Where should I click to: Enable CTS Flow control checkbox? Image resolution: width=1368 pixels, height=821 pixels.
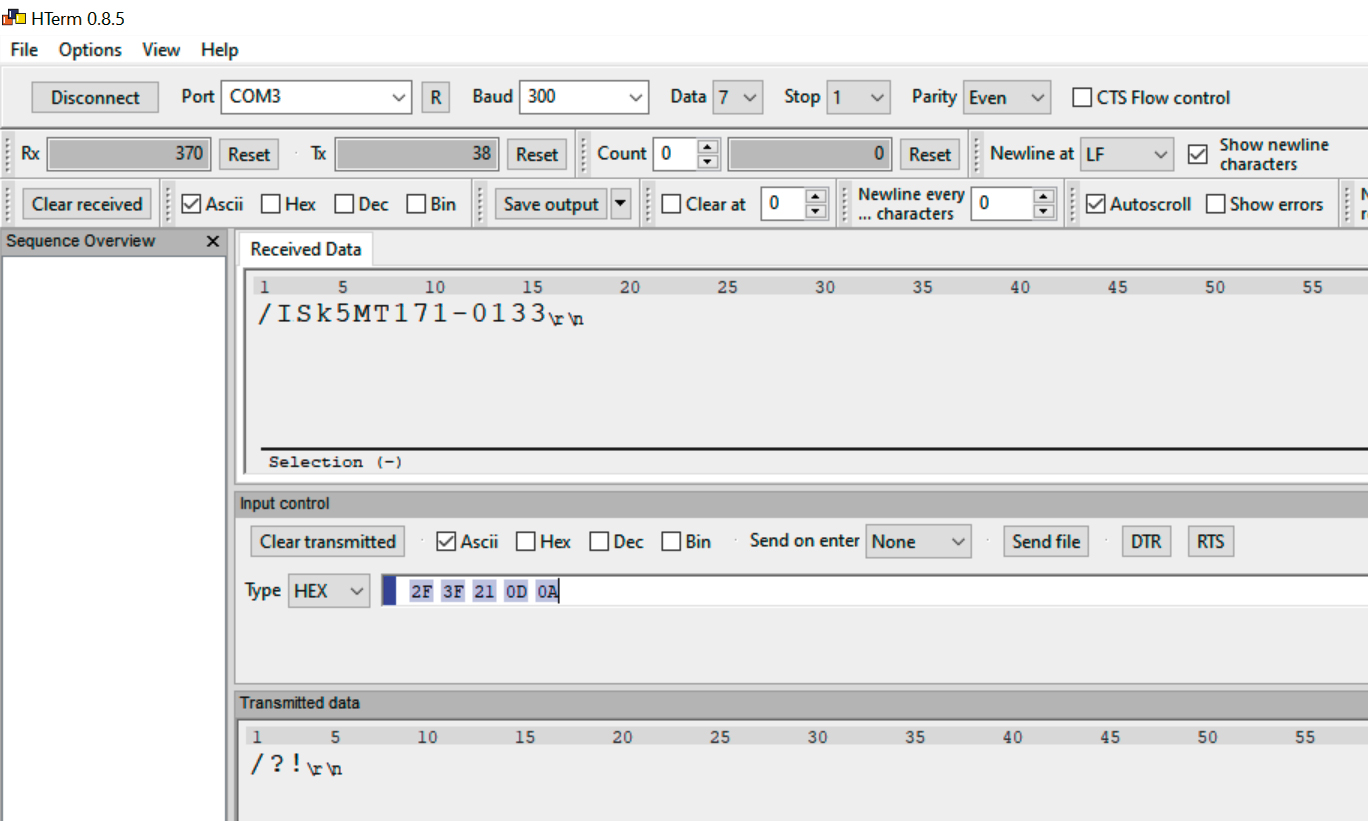point(1082,97)
